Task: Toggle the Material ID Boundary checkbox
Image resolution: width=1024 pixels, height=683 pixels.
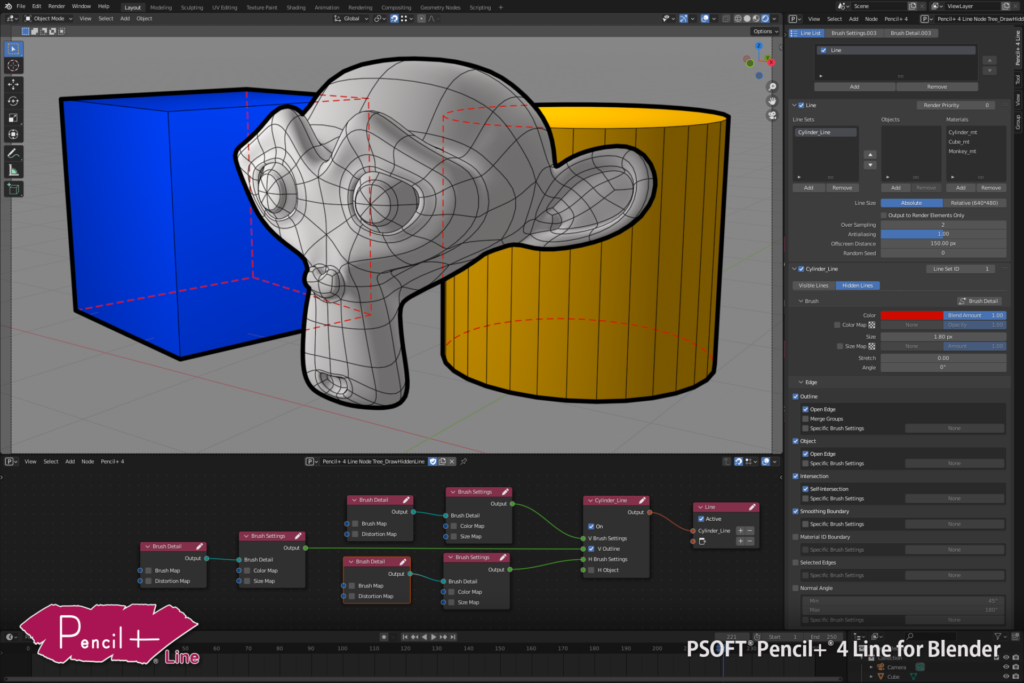Action: [795, 537]
